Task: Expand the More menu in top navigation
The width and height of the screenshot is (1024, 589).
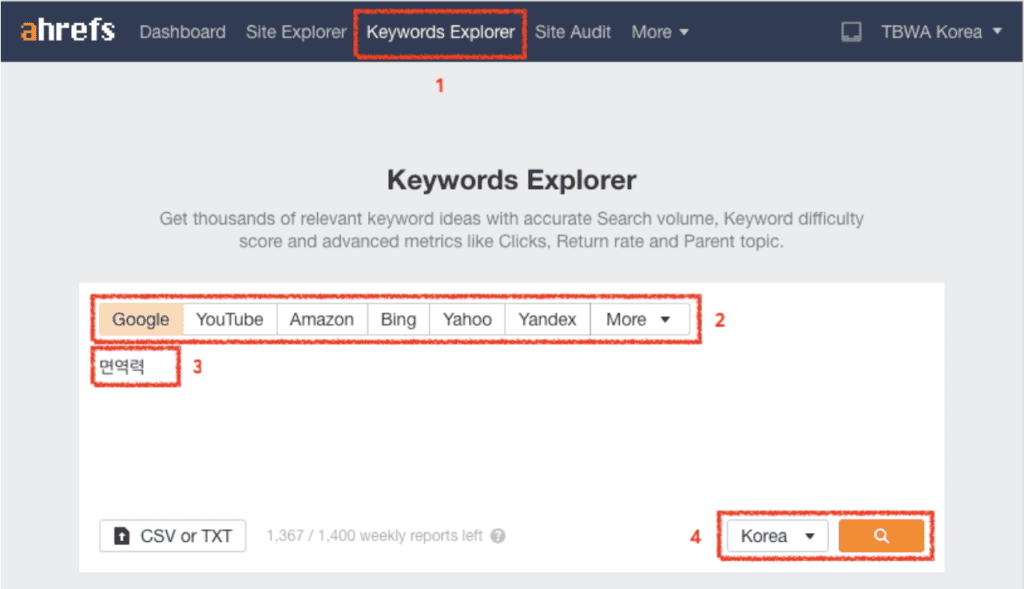Action: point(660,32)
